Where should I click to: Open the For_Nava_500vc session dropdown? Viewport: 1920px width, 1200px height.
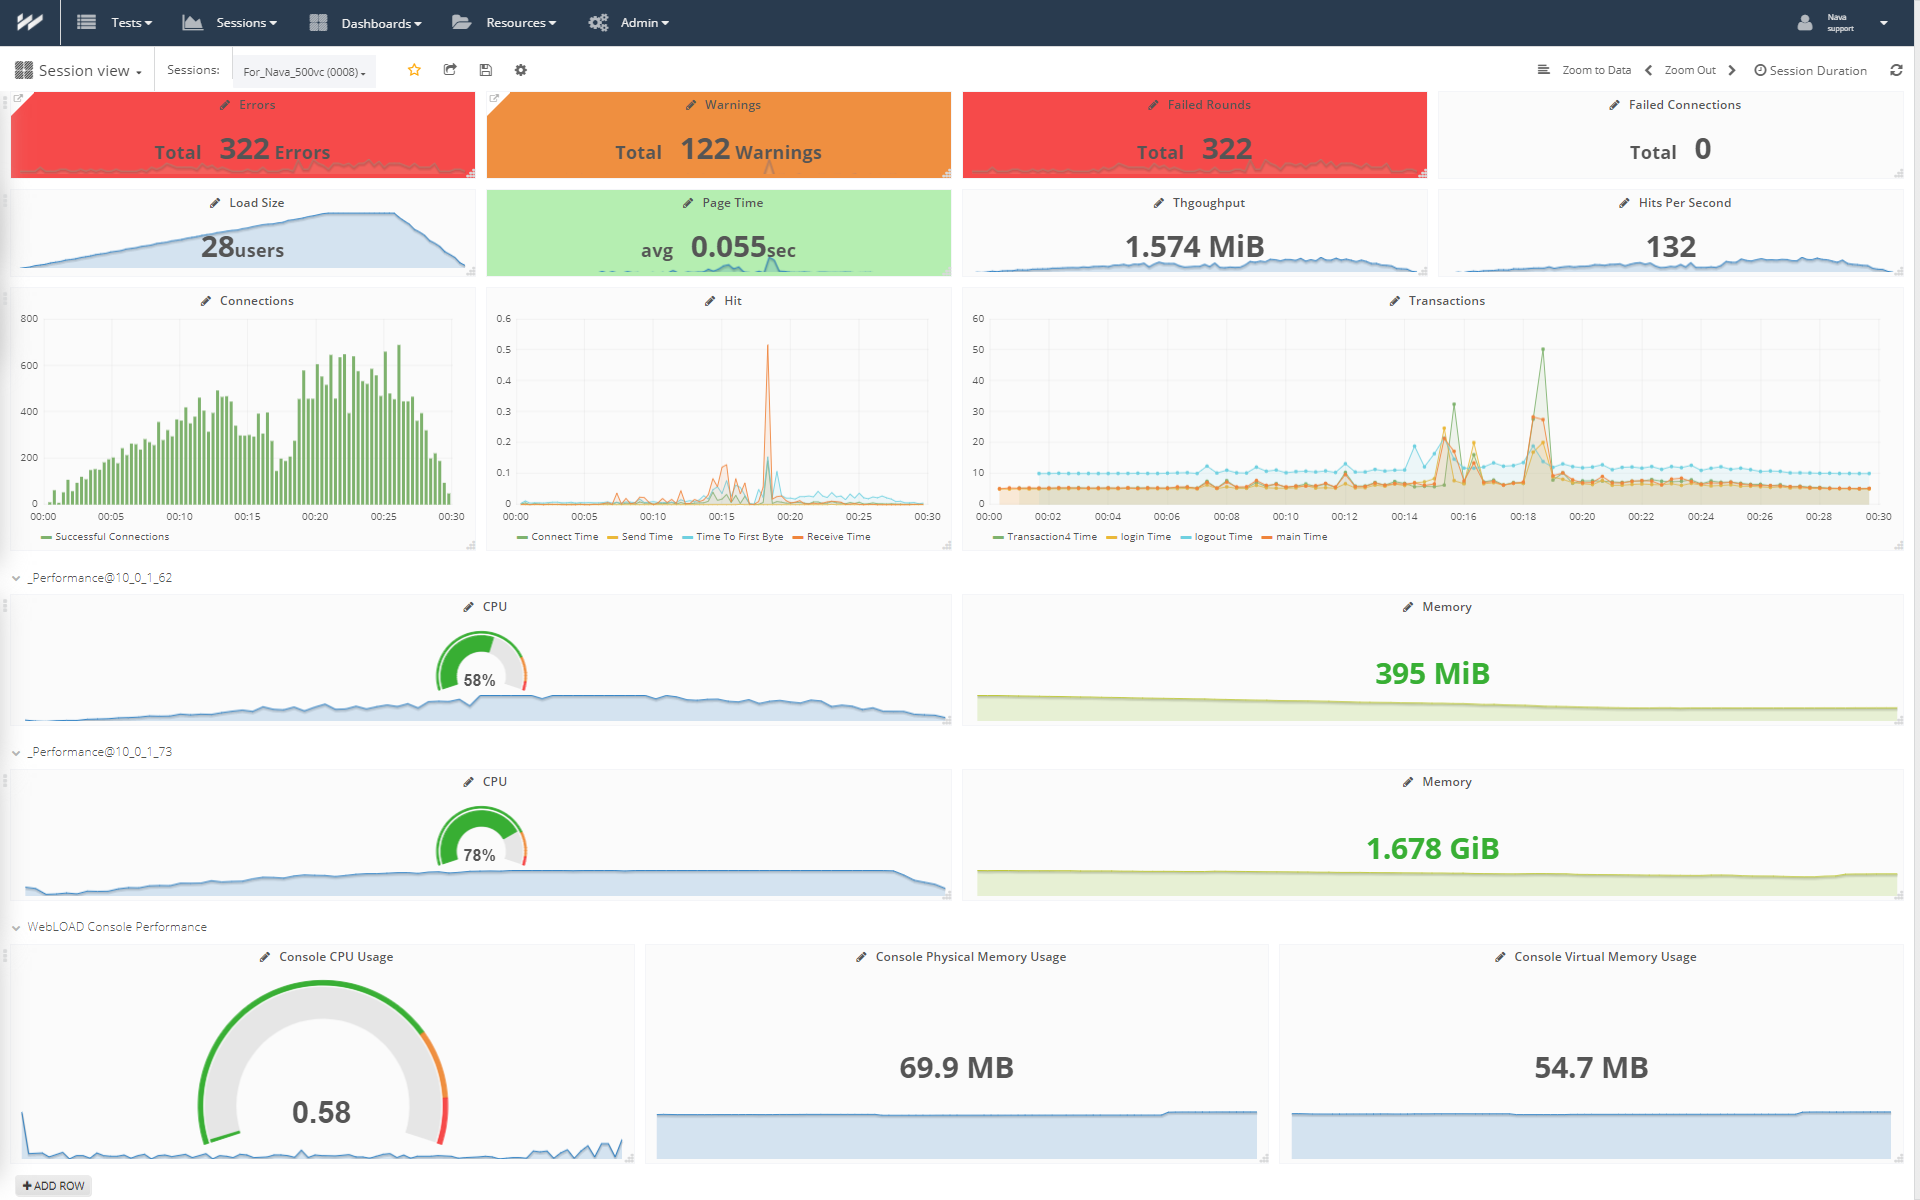tap(304, 71)
